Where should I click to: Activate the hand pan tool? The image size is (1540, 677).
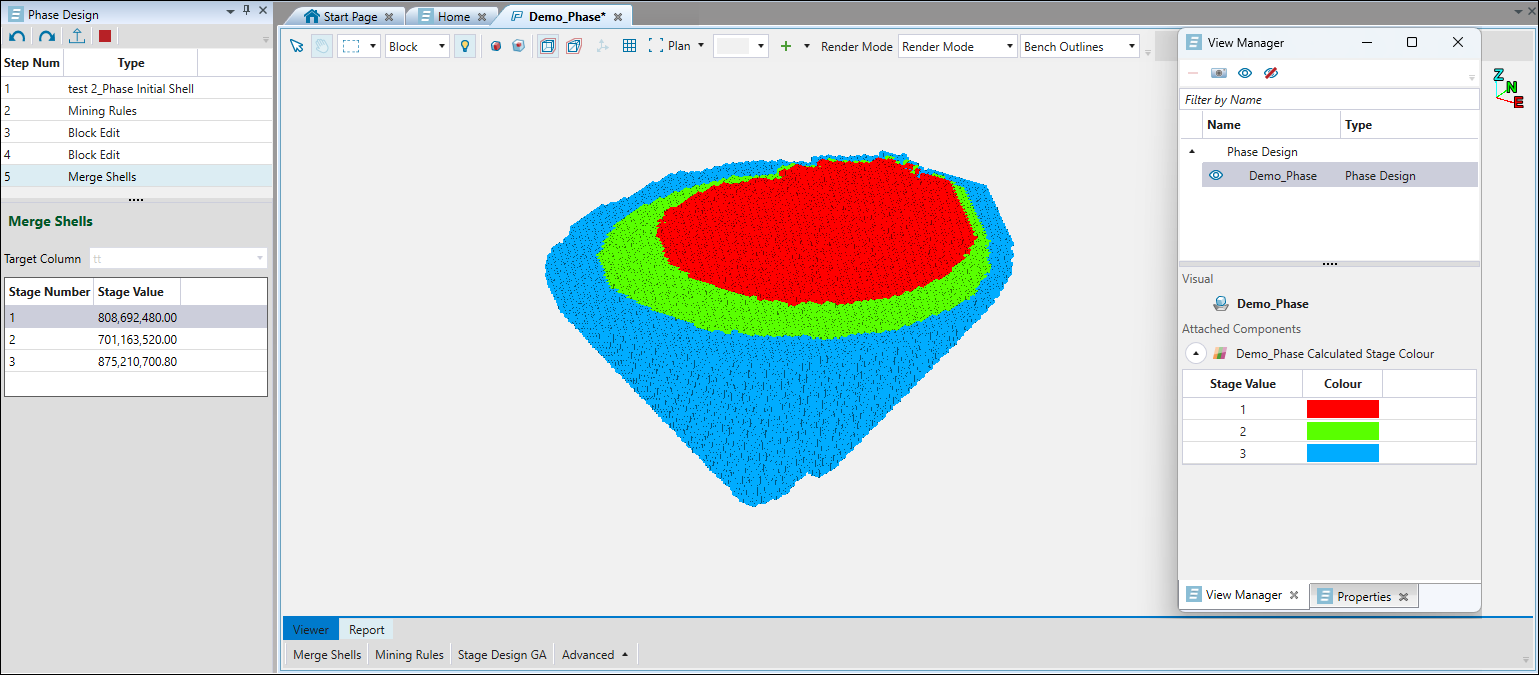point(321,46)
